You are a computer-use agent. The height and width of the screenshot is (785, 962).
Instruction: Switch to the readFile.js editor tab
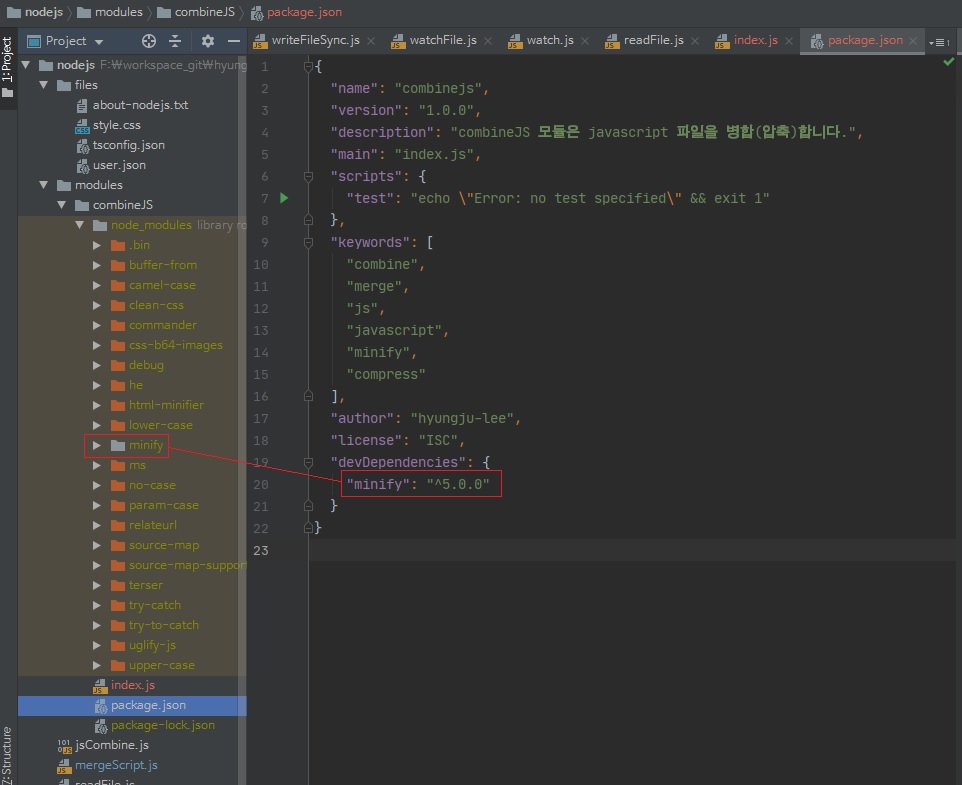click(653, 41)
